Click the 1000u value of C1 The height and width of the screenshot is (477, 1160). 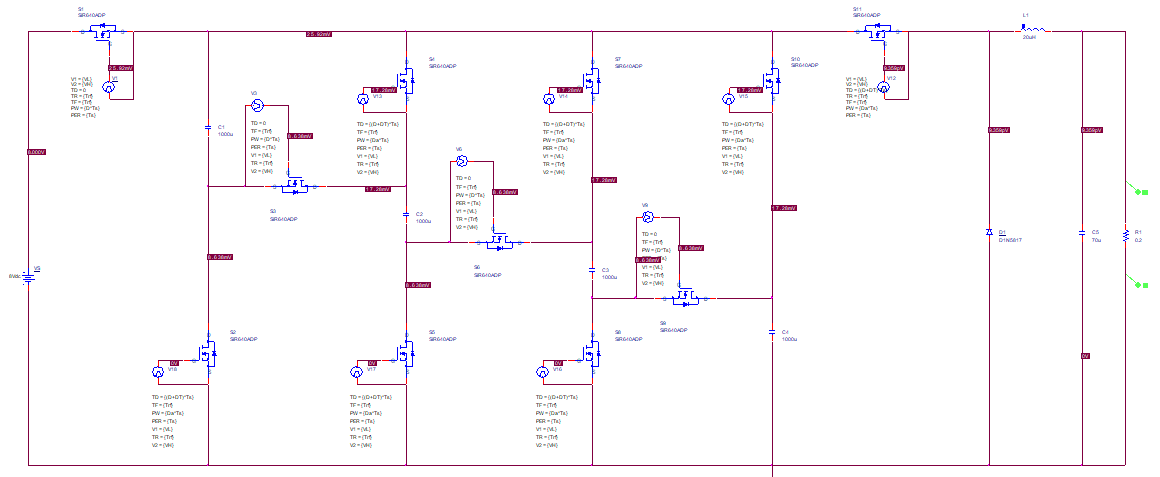pos(226,134)
